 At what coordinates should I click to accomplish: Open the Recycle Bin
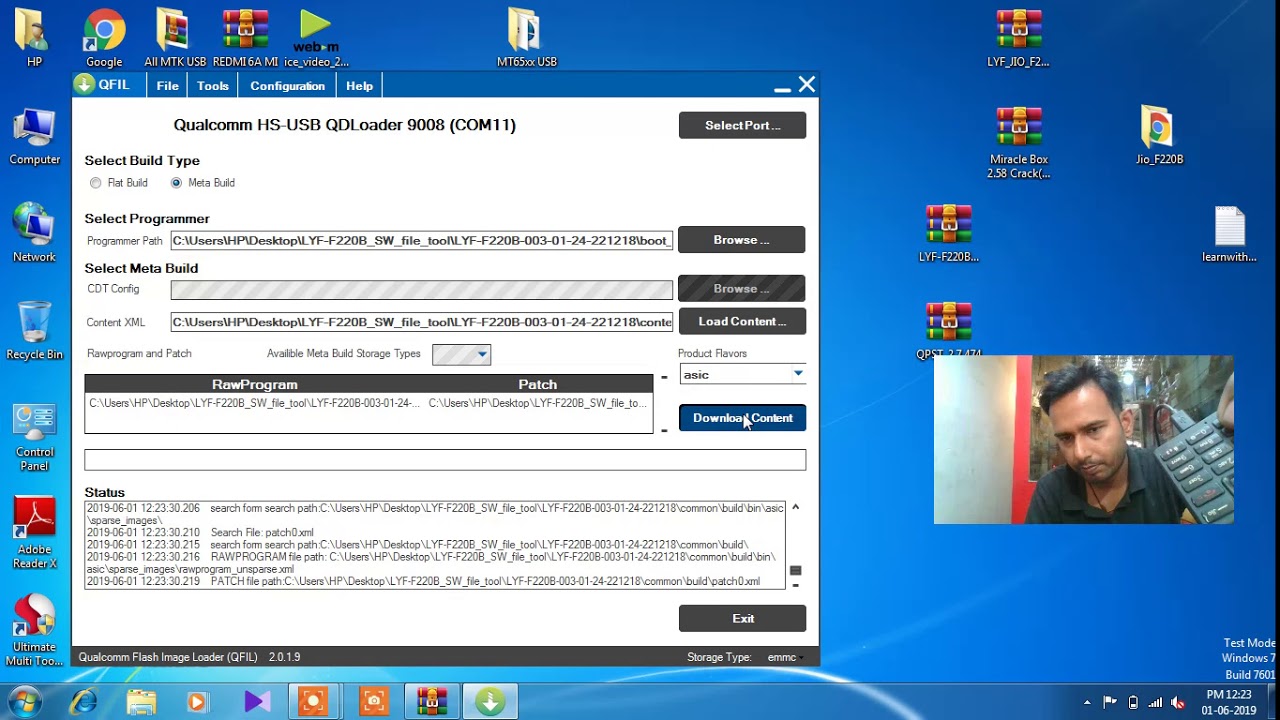34,330
